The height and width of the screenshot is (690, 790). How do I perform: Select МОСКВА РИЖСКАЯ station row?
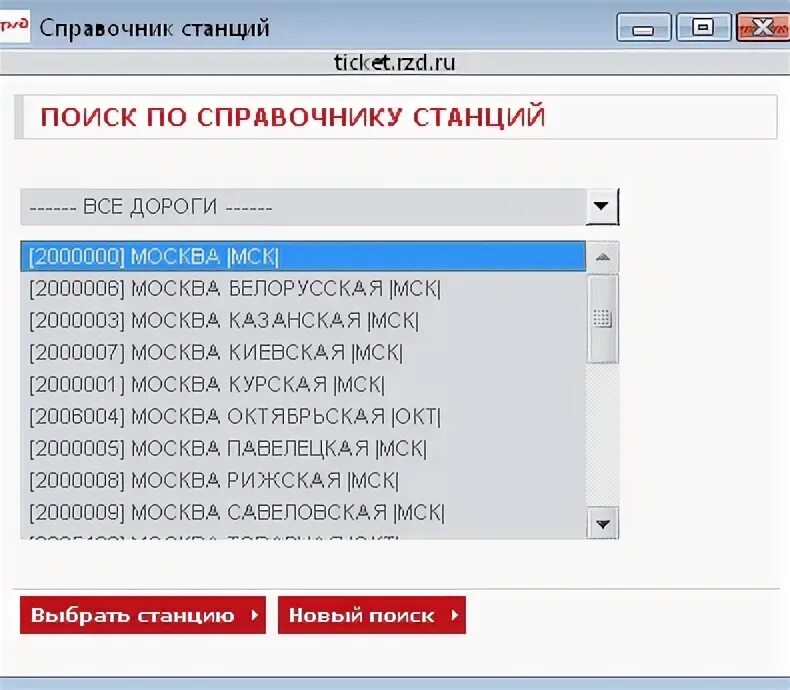[303, 480]
